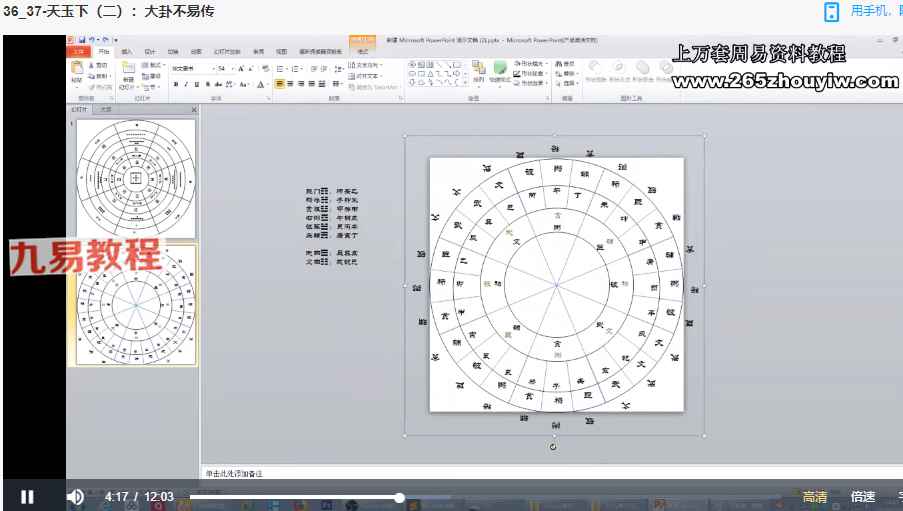The width and height of the screenshot is (903, 511).
Task: Click the Paste icon in the ribbon
Action: click(x=78, y=73)
